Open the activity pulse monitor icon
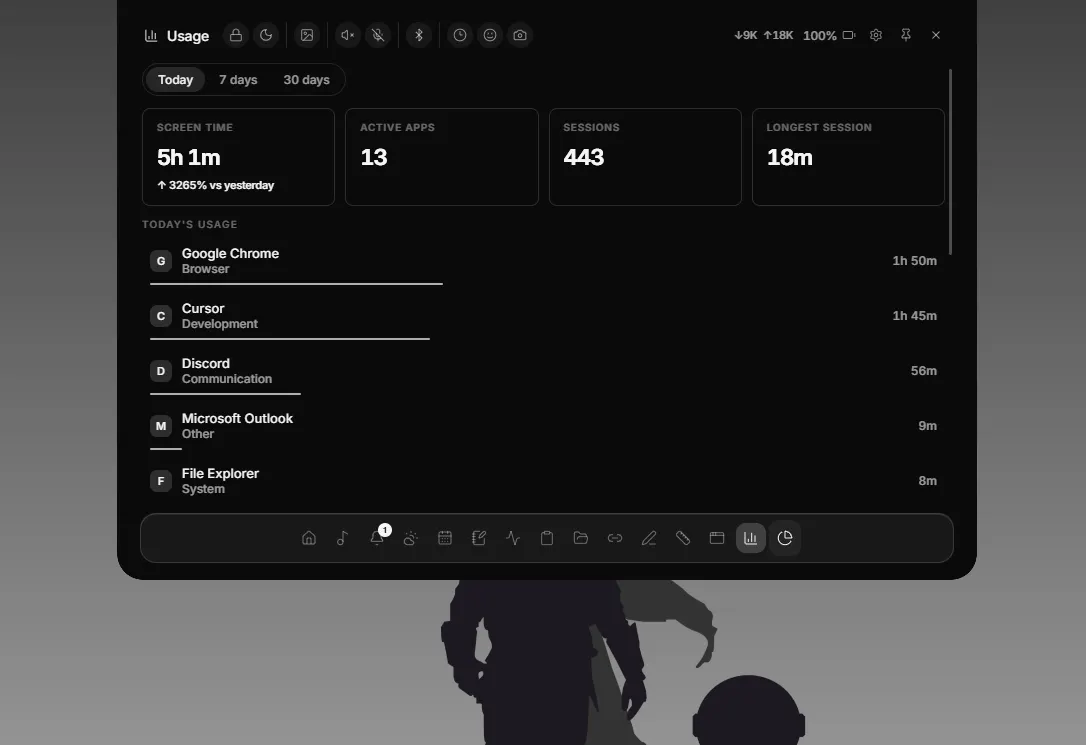The width and height of the screenshot is (1086, 745). click(513, 538)
